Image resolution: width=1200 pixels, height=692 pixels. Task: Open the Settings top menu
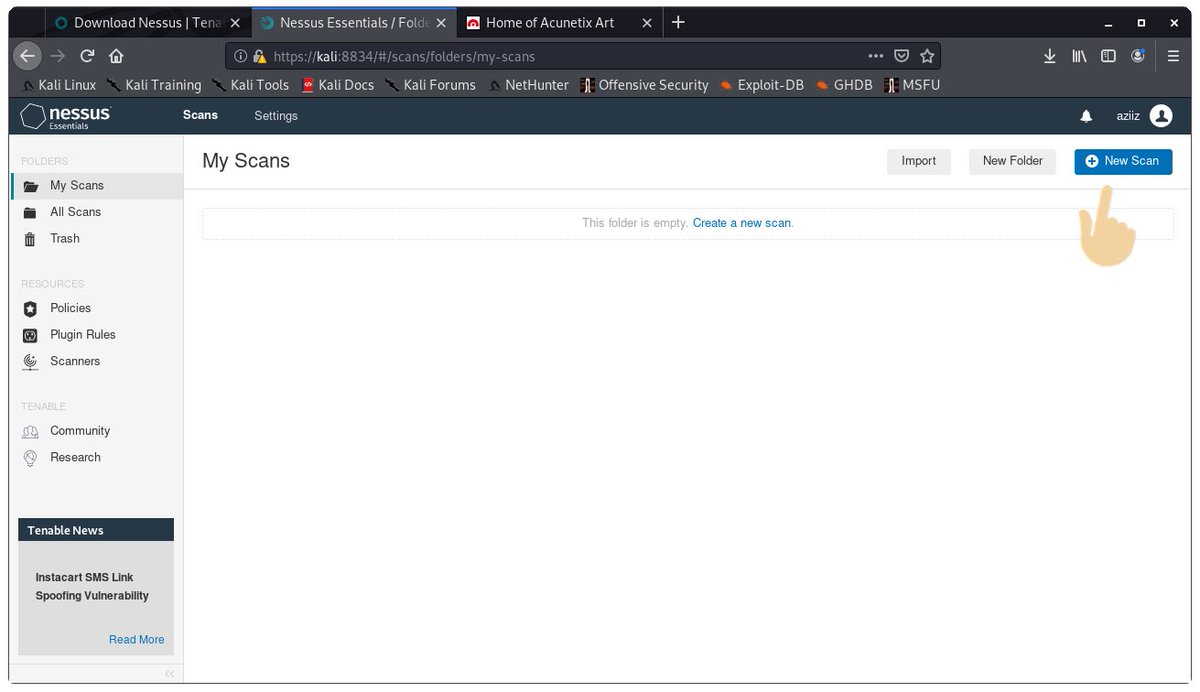(276, 116)
